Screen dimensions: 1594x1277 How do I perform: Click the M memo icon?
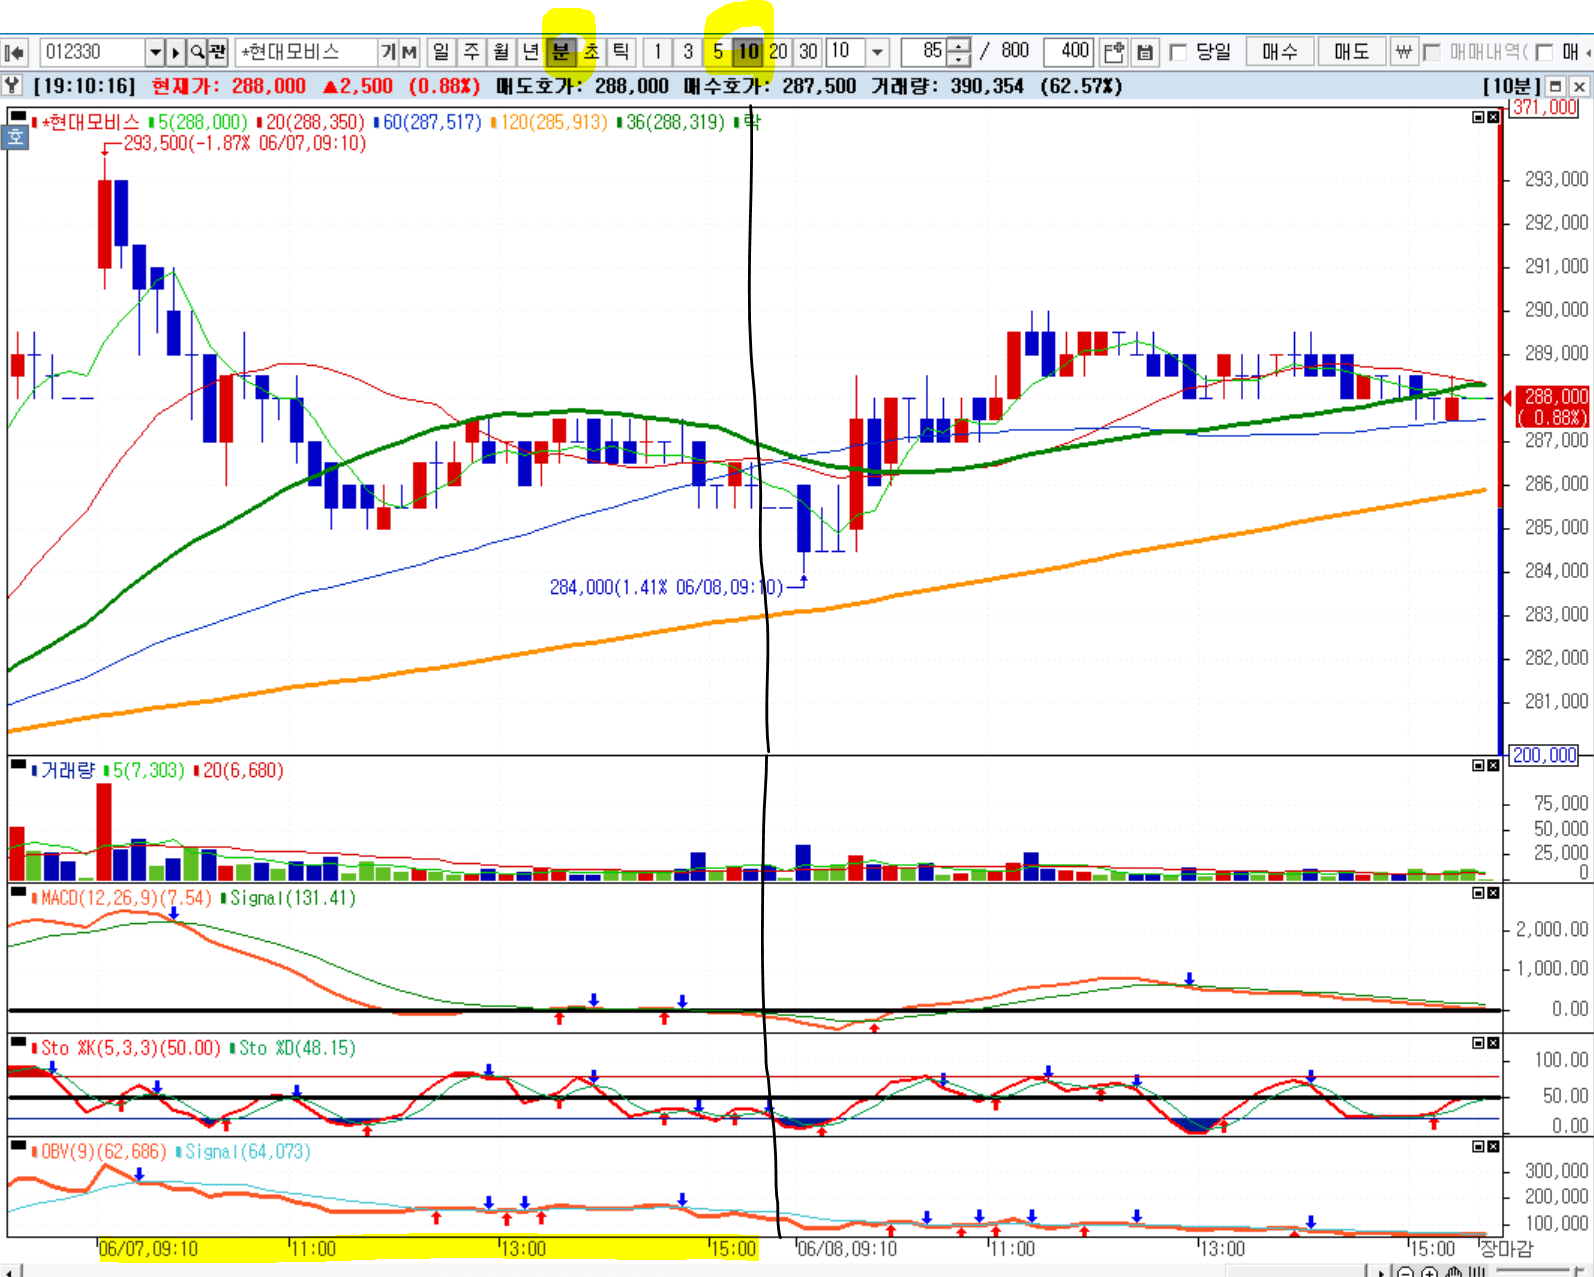[409, 52]
